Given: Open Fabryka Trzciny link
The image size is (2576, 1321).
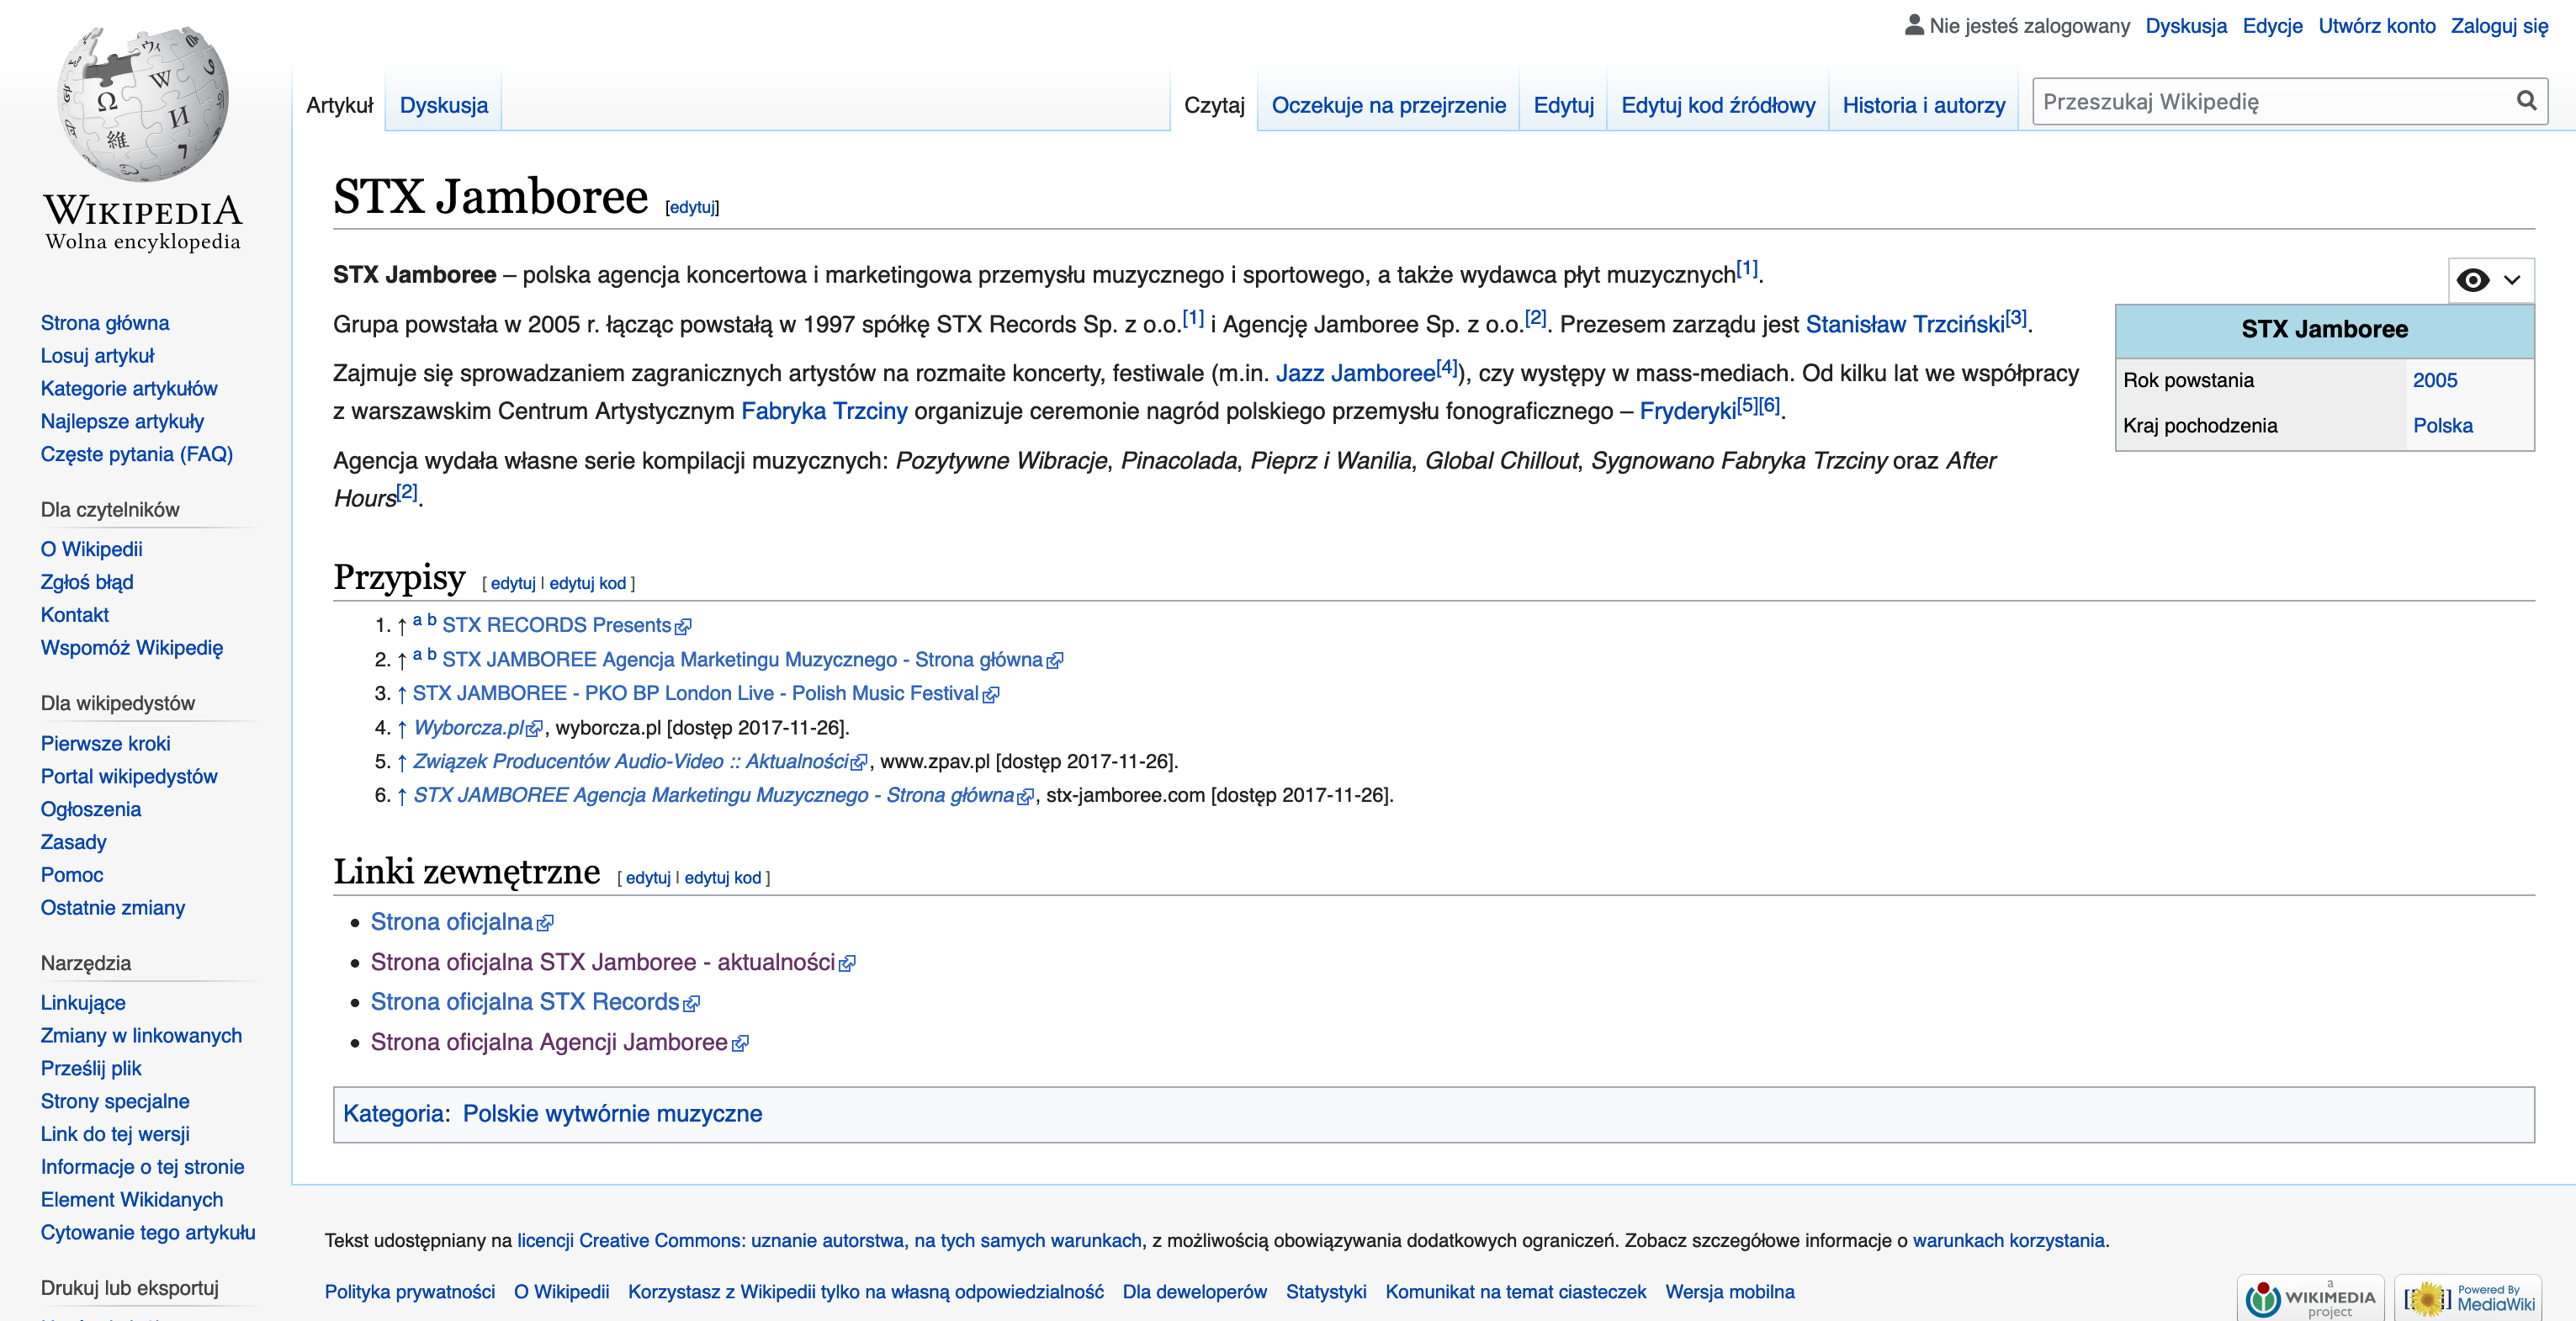Looking at the screenshot, I should (x=824, y=411).
